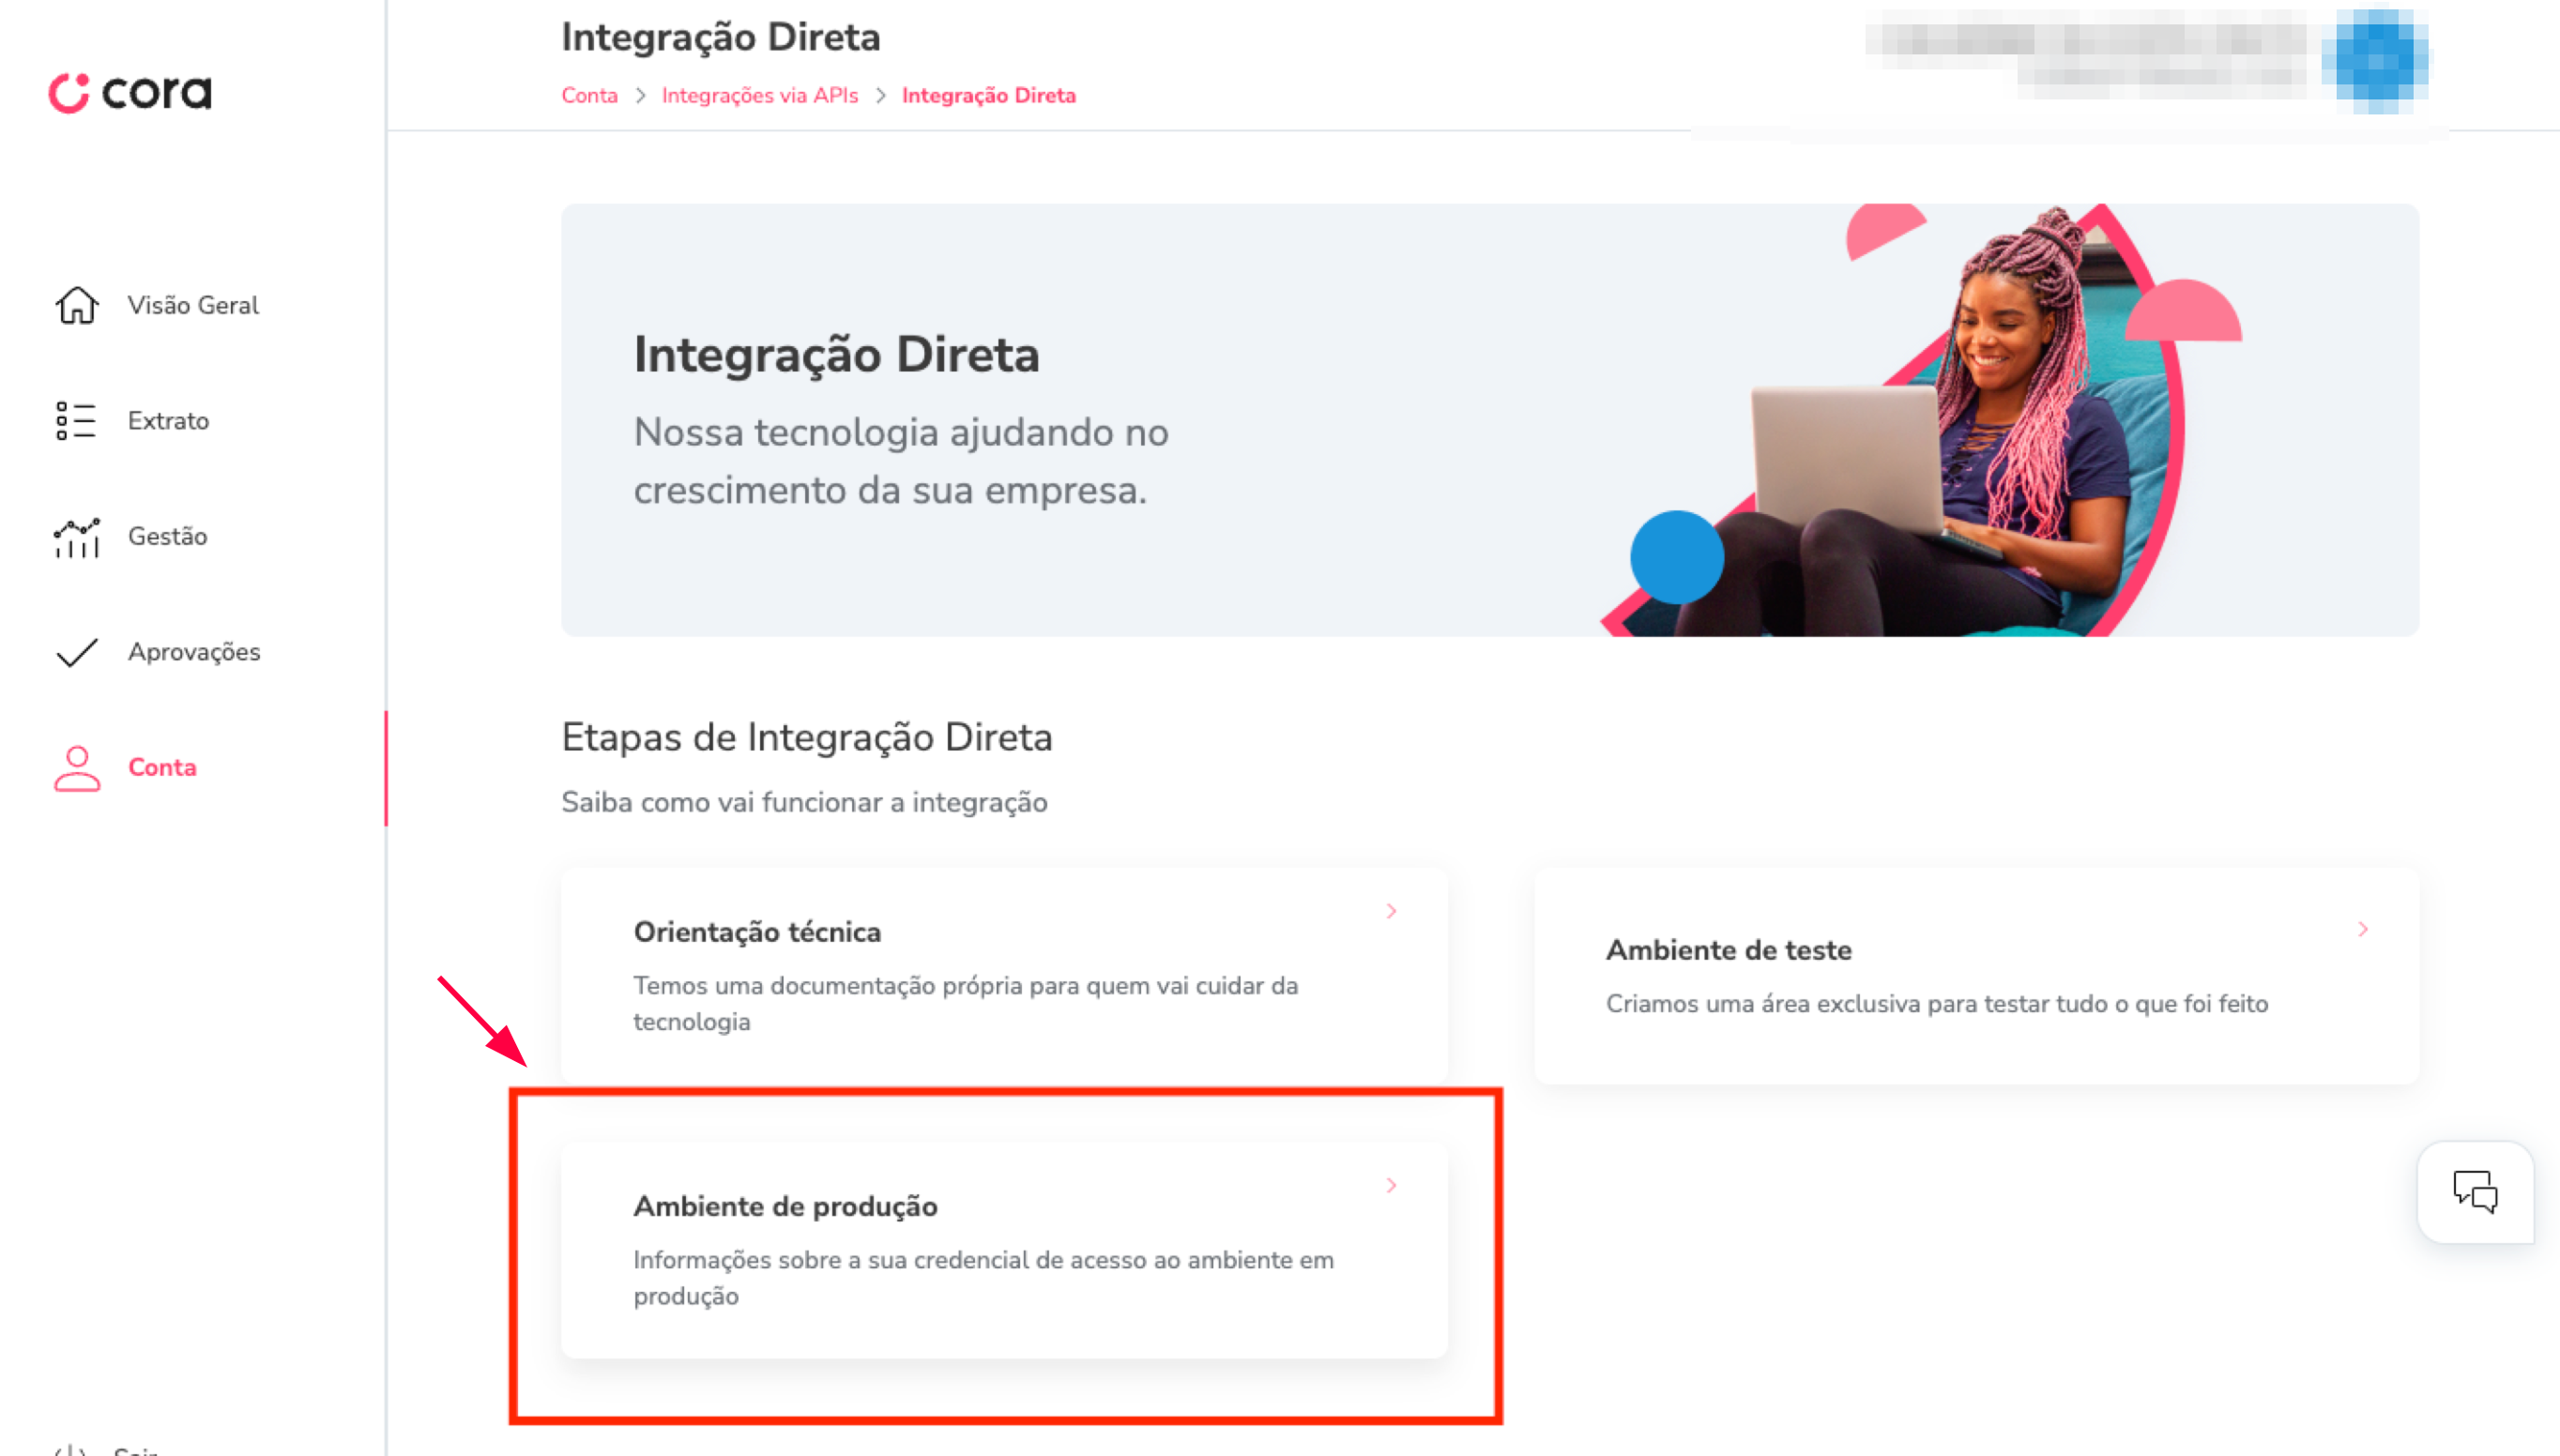Select Conta menu item
The image size is (2560, 1456).
(162, 768)
